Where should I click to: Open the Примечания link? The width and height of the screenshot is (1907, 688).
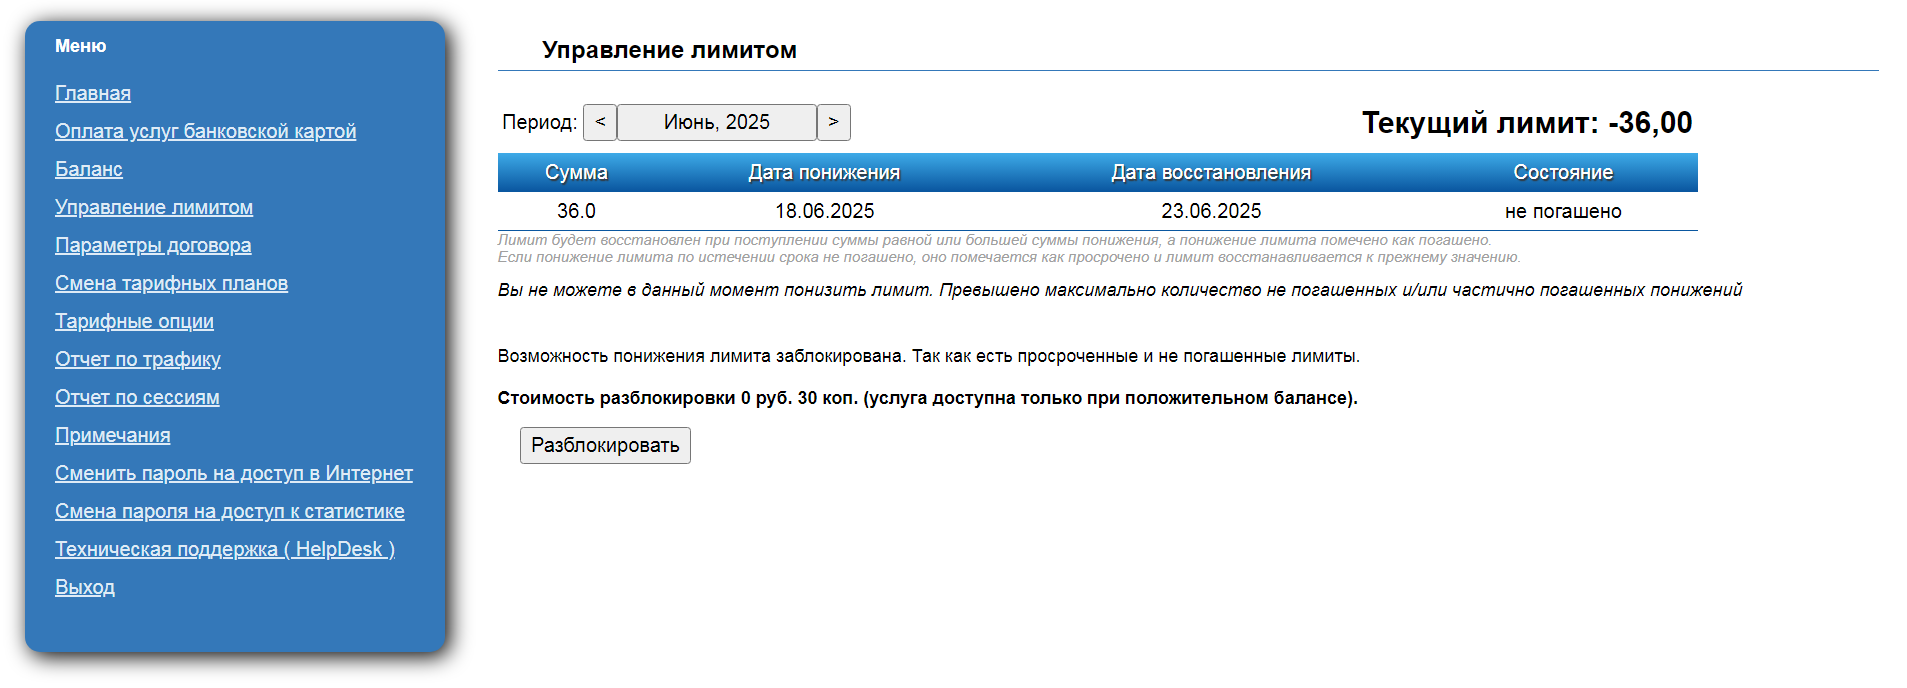tap(113, 435)
